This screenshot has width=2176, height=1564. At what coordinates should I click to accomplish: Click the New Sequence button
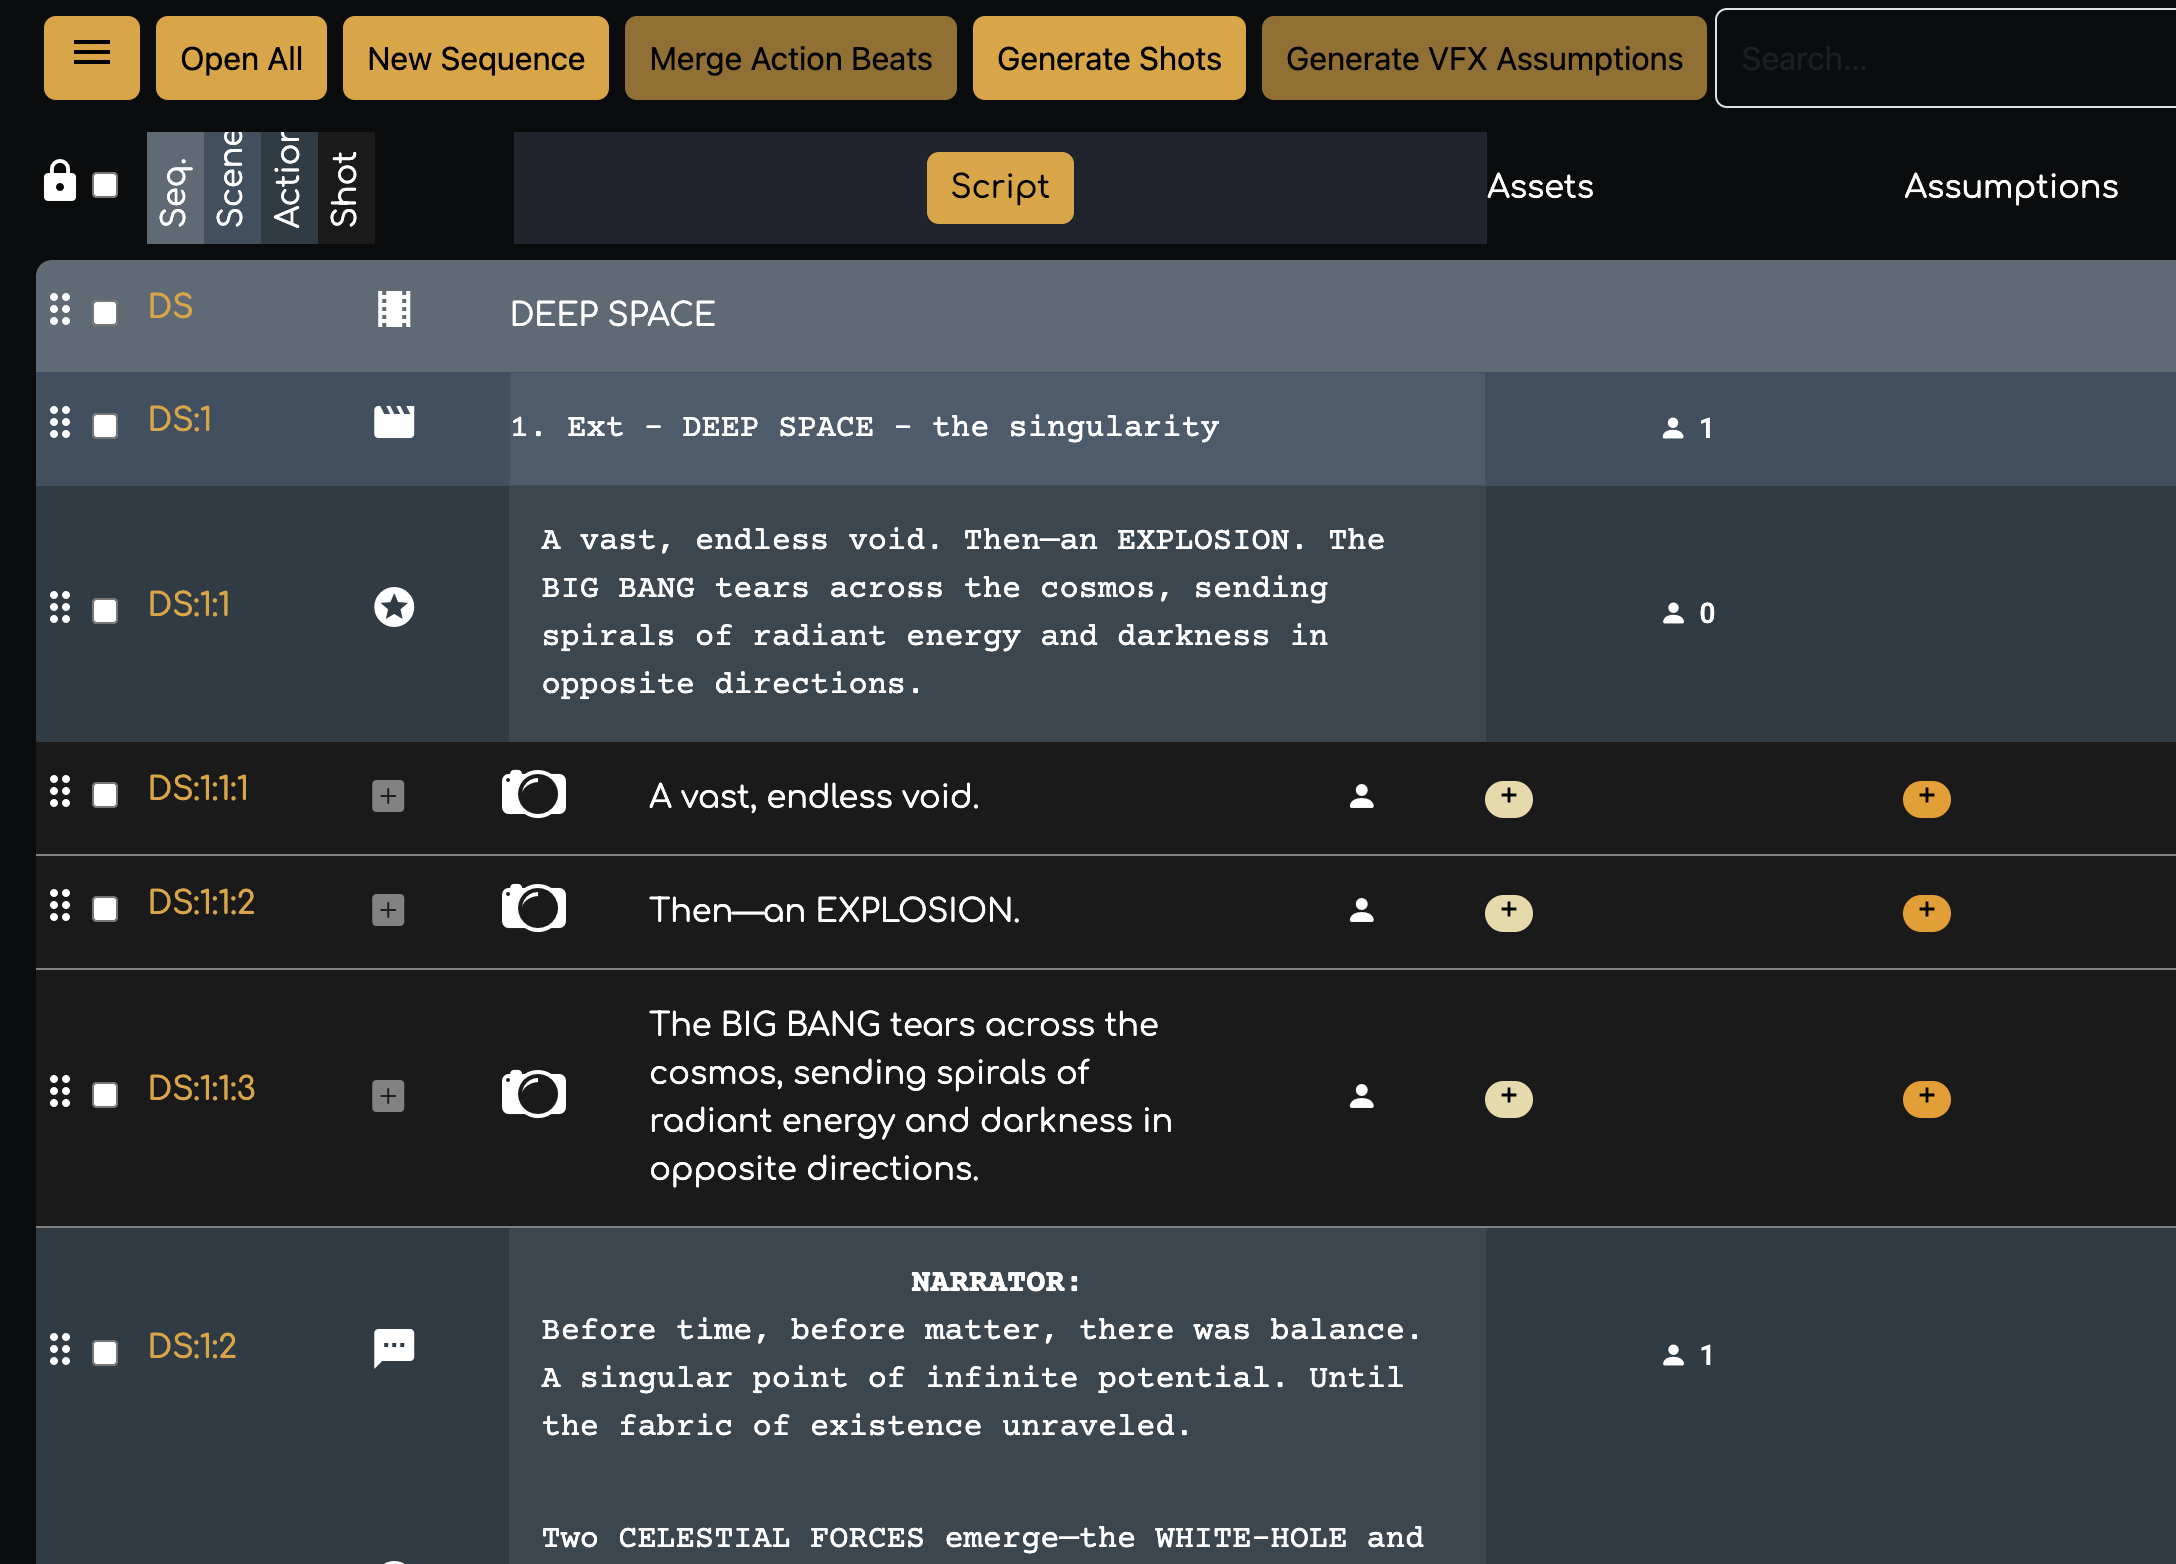(475, 59)
